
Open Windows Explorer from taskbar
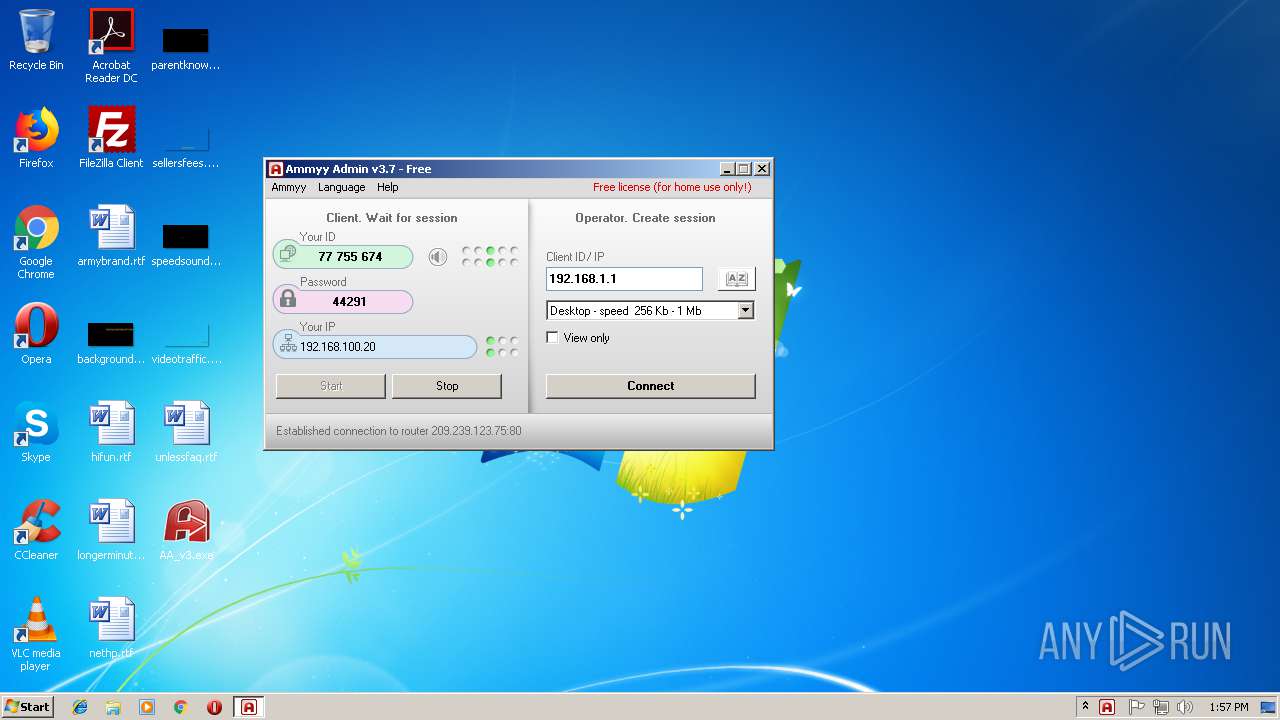point(113,707)
